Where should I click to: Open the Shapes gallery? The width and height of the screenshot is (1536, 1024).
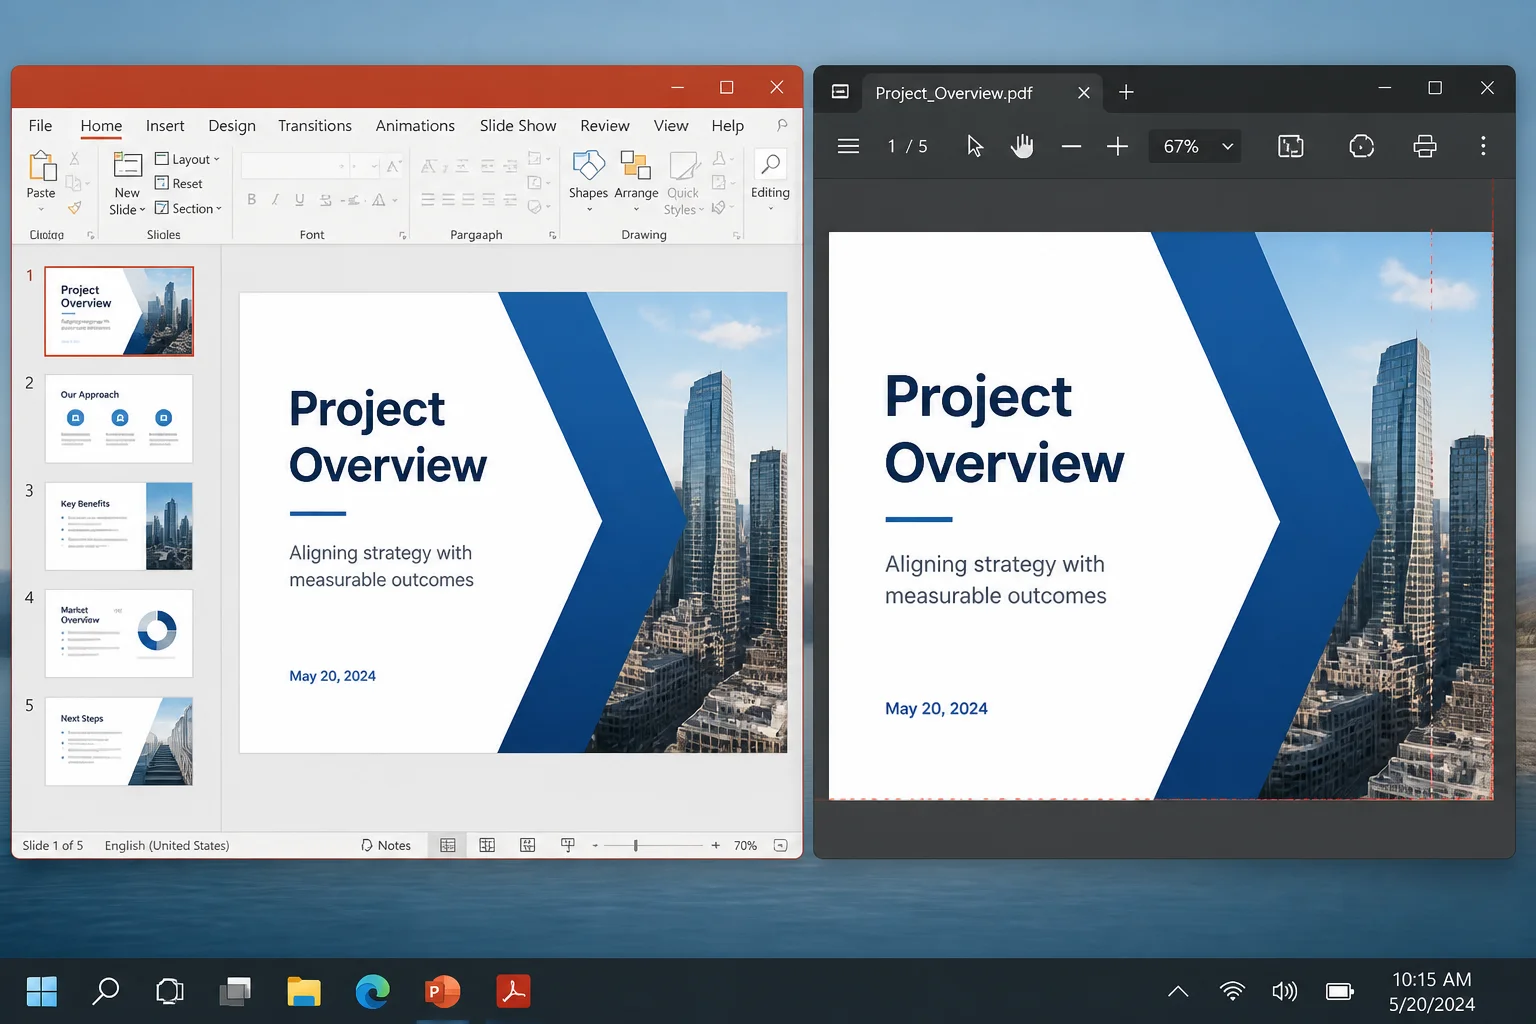click(588, 180)
